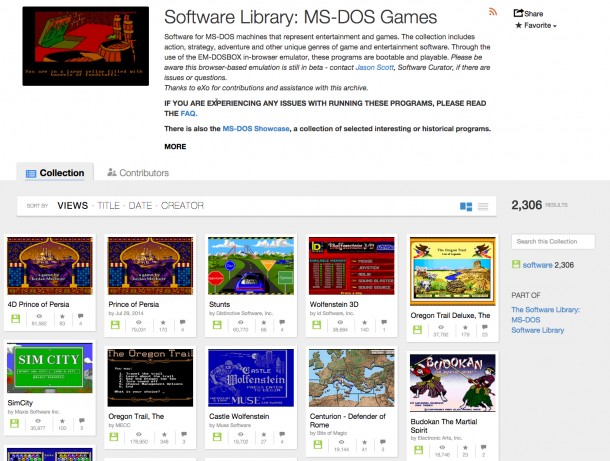Open the Budokan thumbnail image
This screenshot has height=461, width=610.
(x=453, y=383)
